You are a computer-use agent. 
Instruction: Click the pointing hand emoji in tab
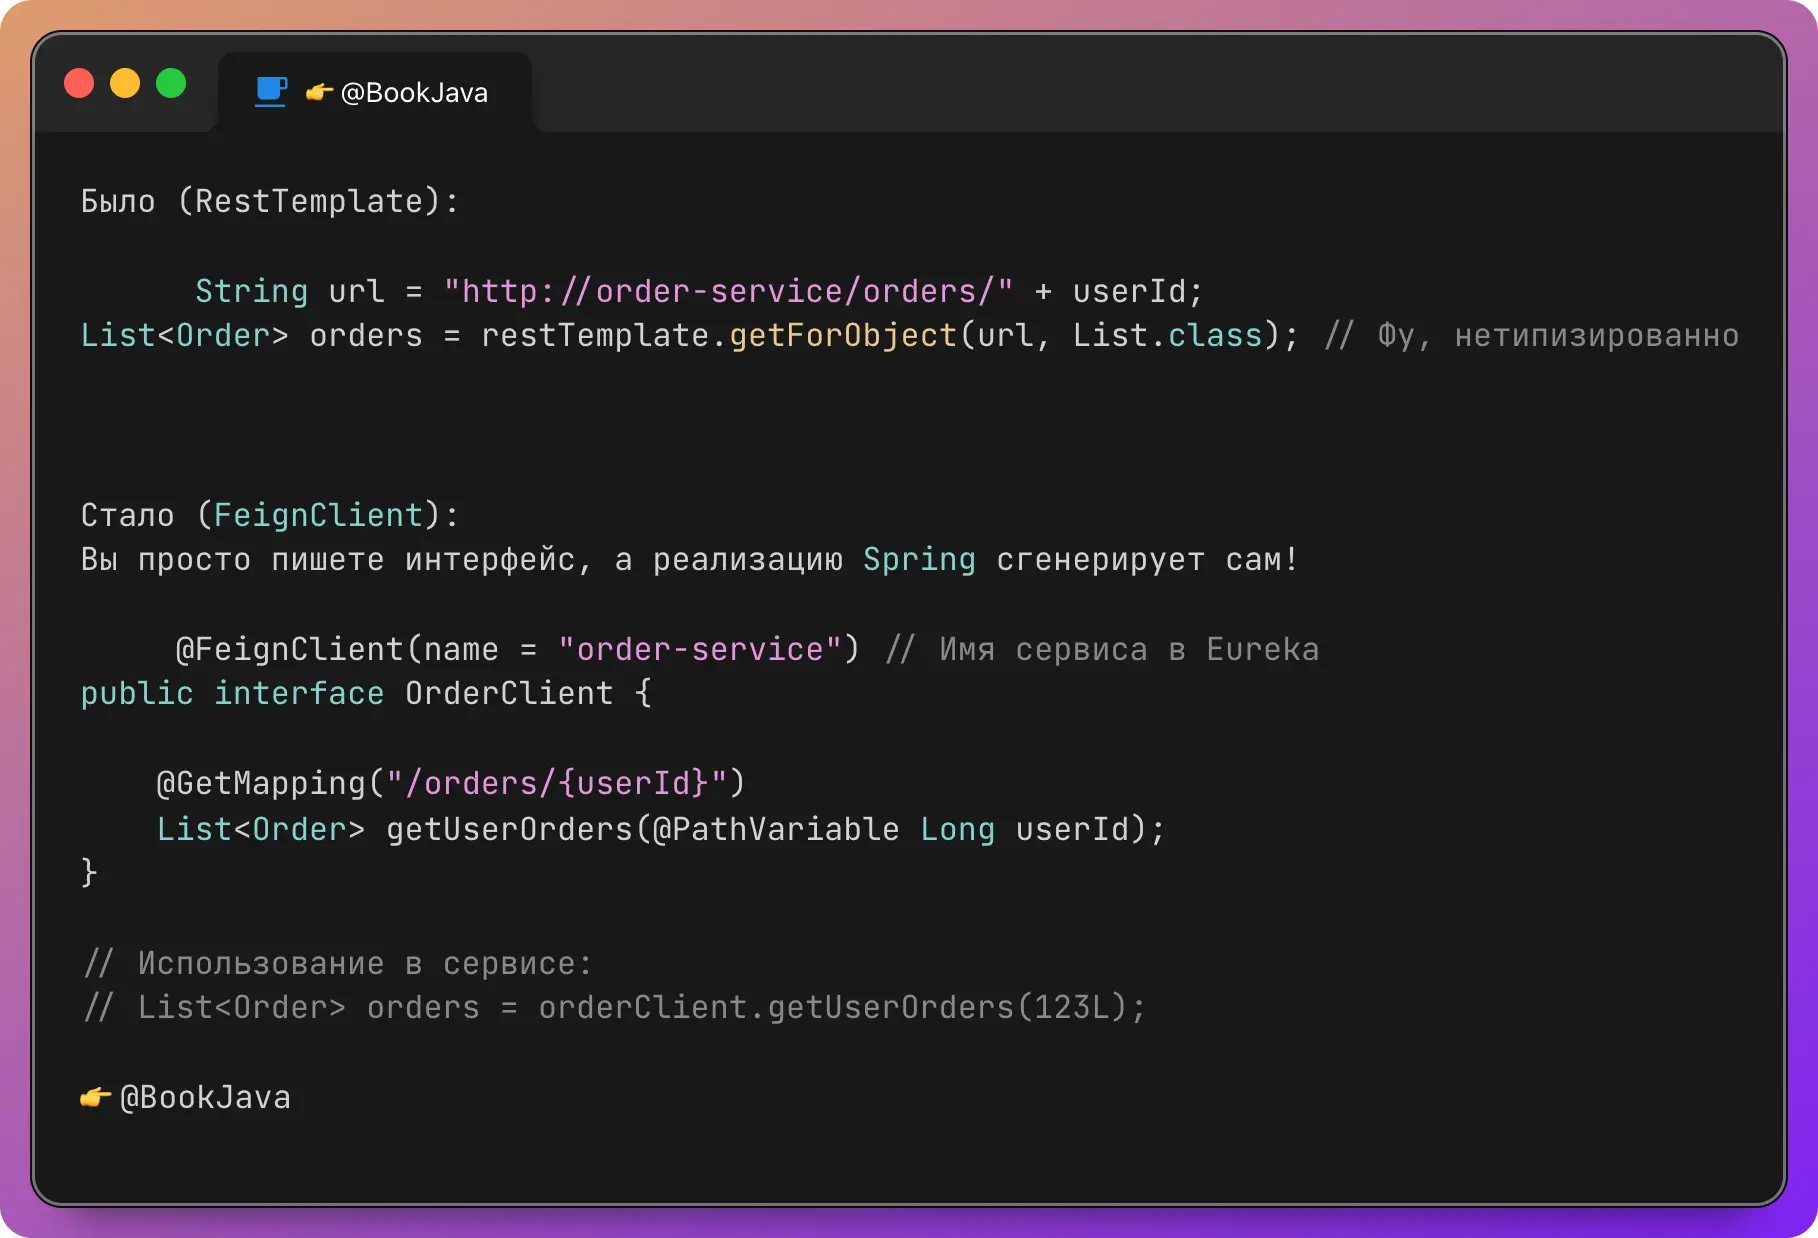[319, 93]
